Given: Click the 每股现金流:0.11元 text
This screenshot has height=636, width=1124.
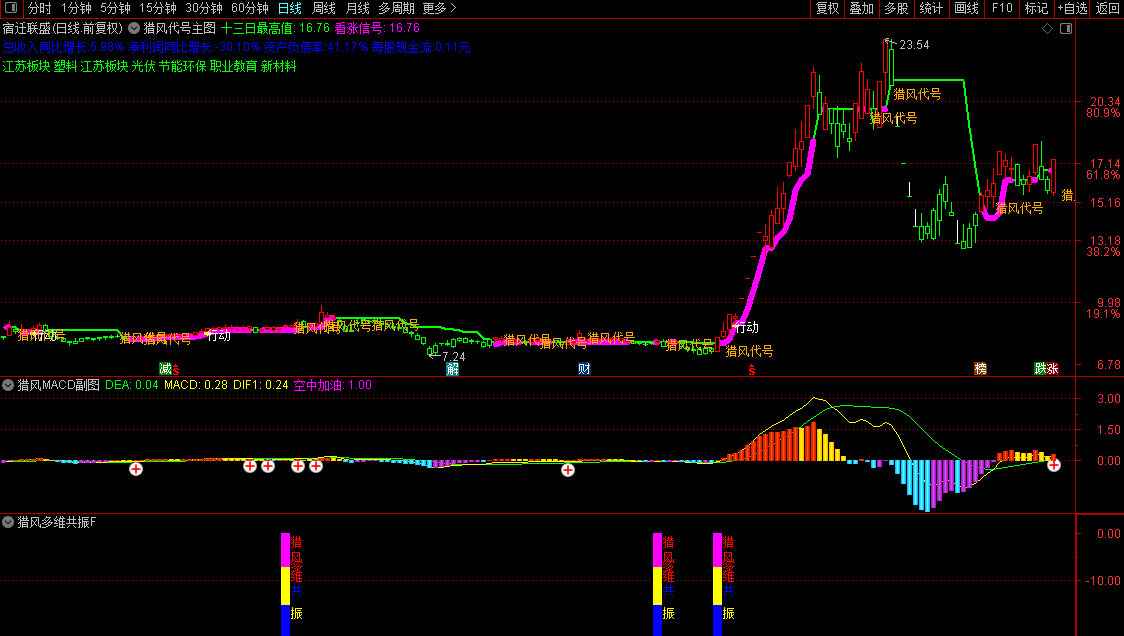Looking at the screenshot, I should pyautogui.click(x=421, y=47).
